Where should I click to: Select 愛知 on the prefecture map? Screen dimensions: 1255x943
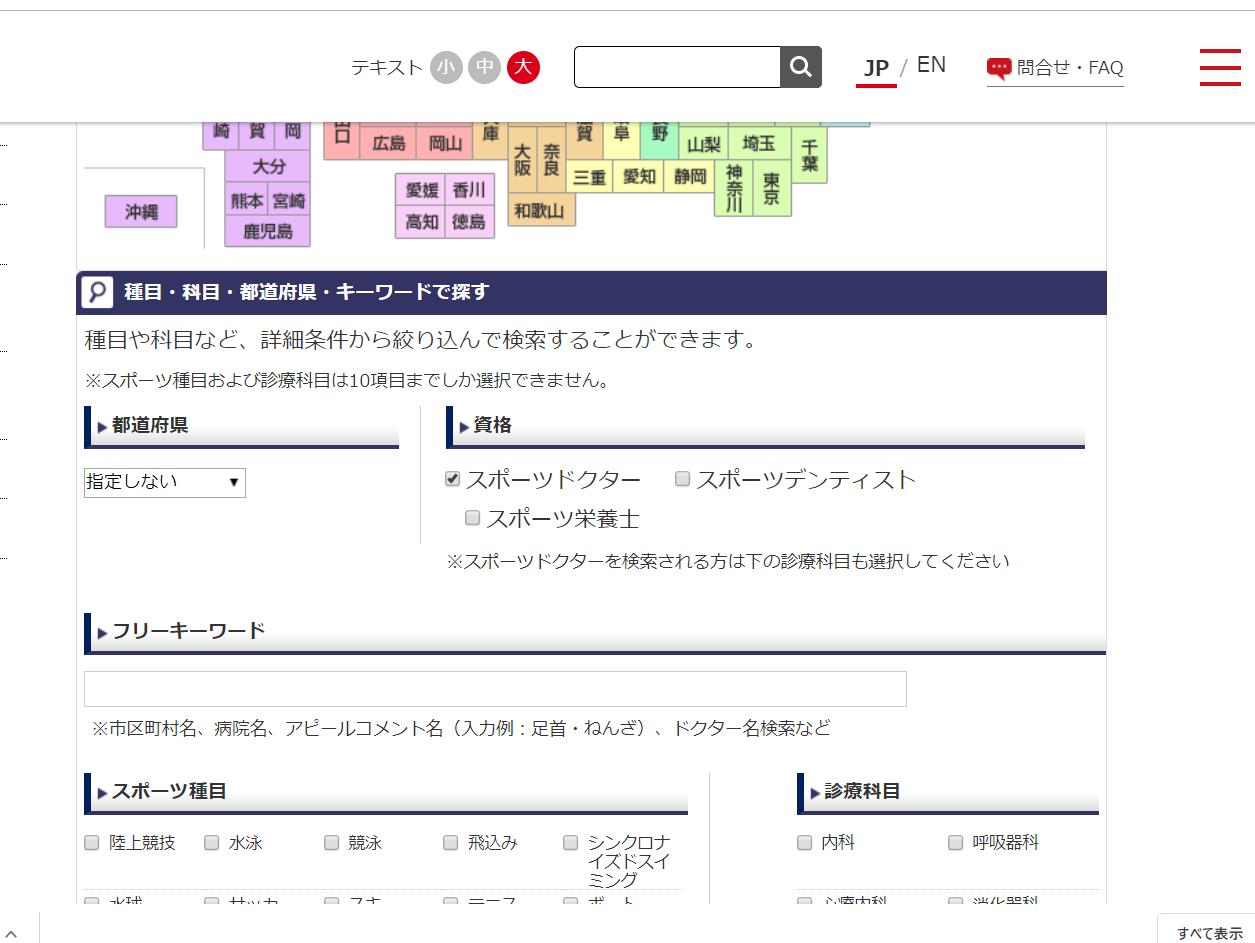click(x=639, y=176)
